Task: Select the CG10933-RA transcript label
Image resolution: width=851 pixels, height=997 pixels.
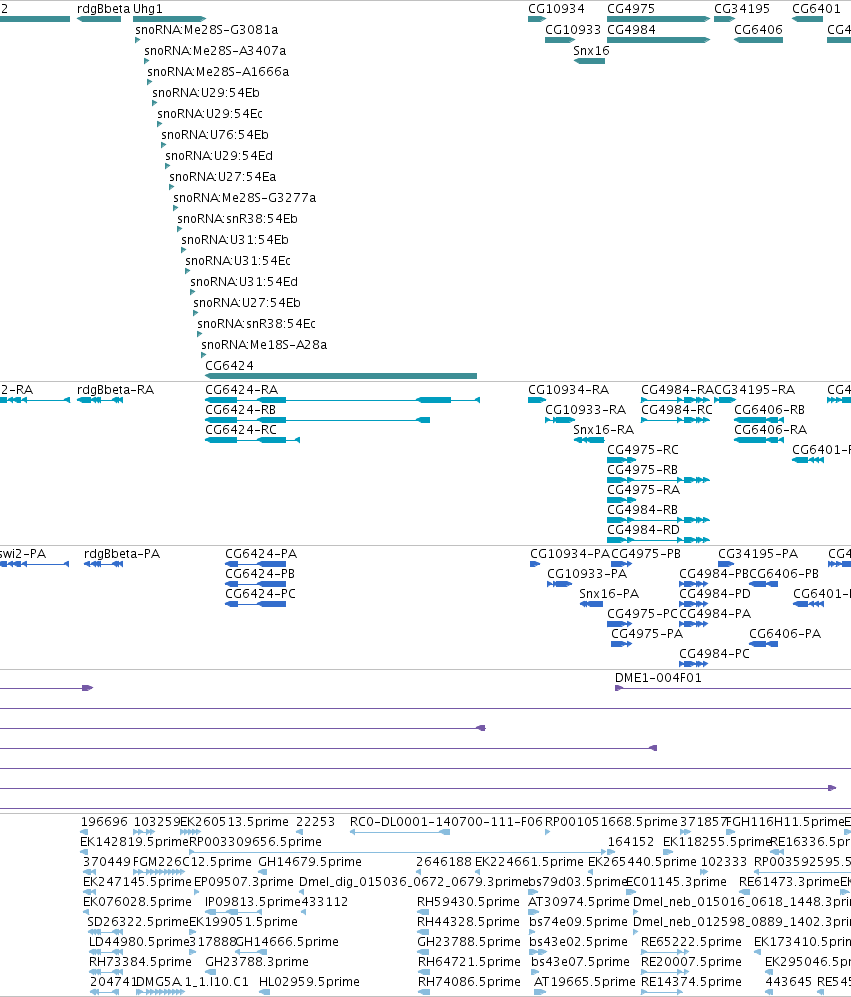Action: [585, 410]
